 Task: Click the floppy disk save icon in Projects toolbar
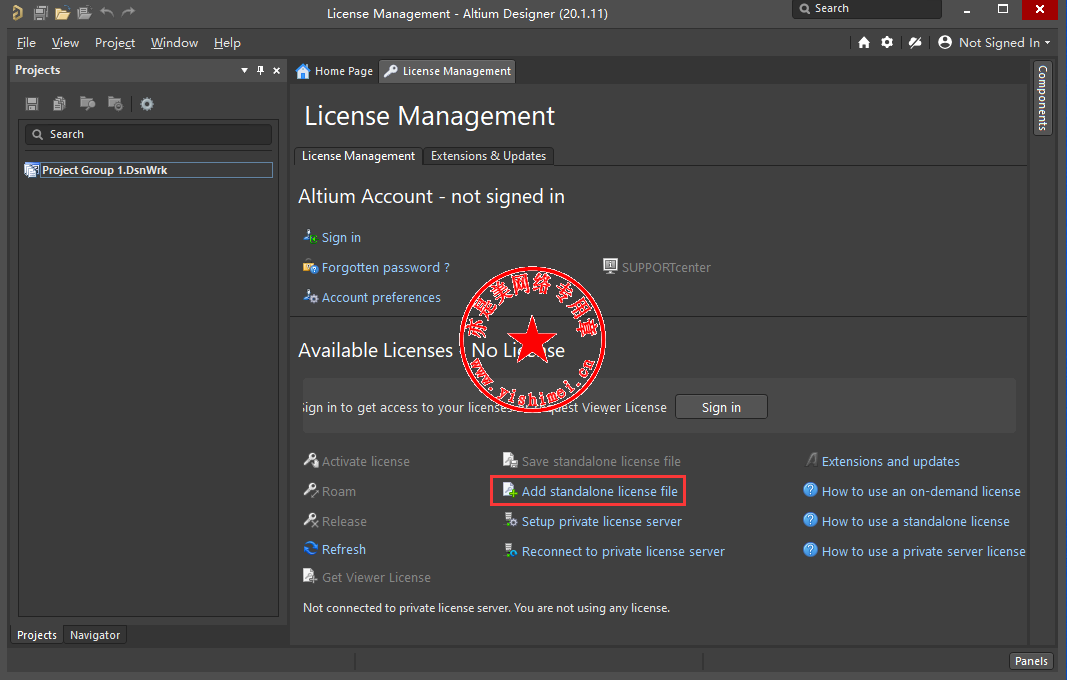pos(32,103)
